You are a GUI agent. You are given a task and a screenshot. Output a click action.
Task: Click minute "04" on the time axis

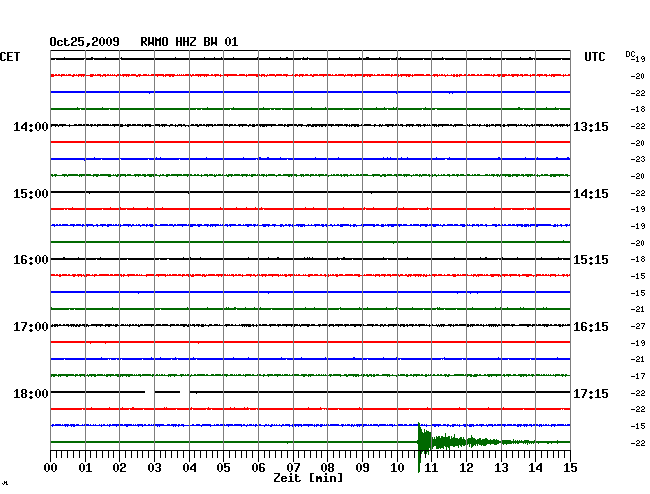tap(189, 468)
